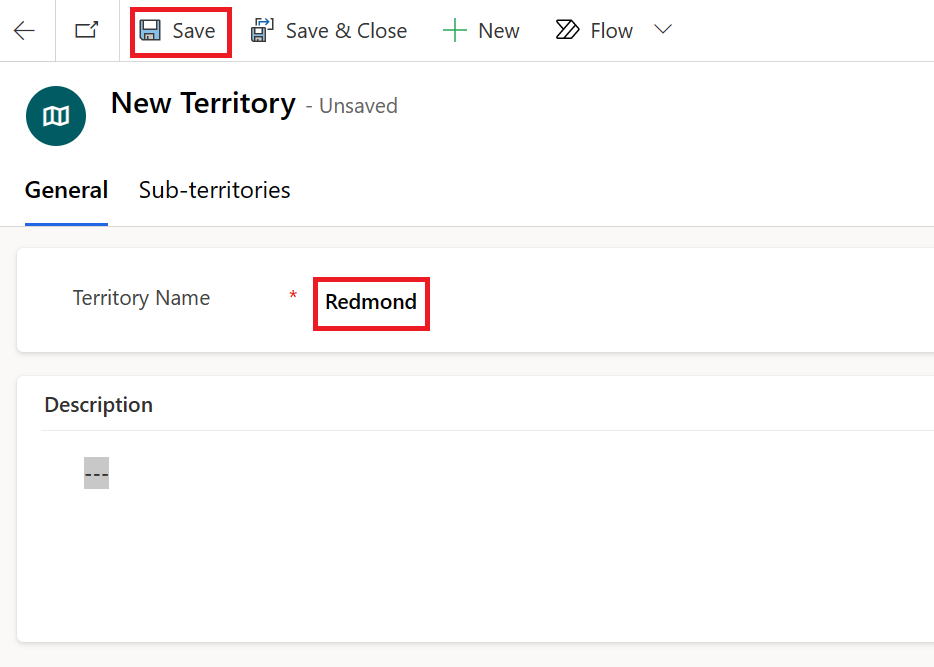934x667 pixels.
Task: Open the overflow chevron at the command bar end
Action: (x=662, y=30)
